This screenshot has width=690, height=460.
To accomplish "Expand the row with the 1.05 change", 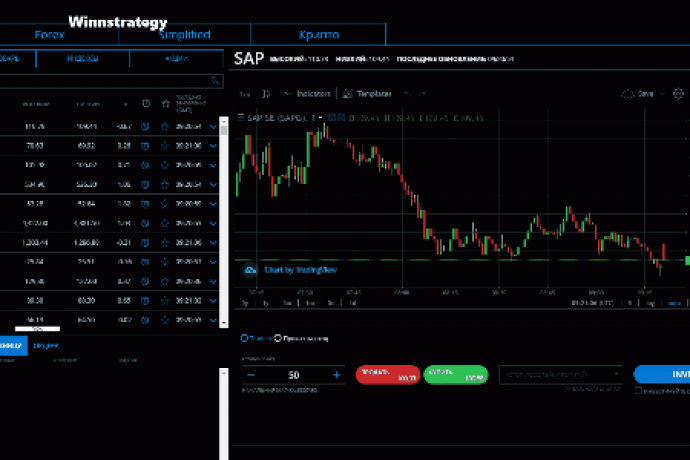I will tap(213, 184).
